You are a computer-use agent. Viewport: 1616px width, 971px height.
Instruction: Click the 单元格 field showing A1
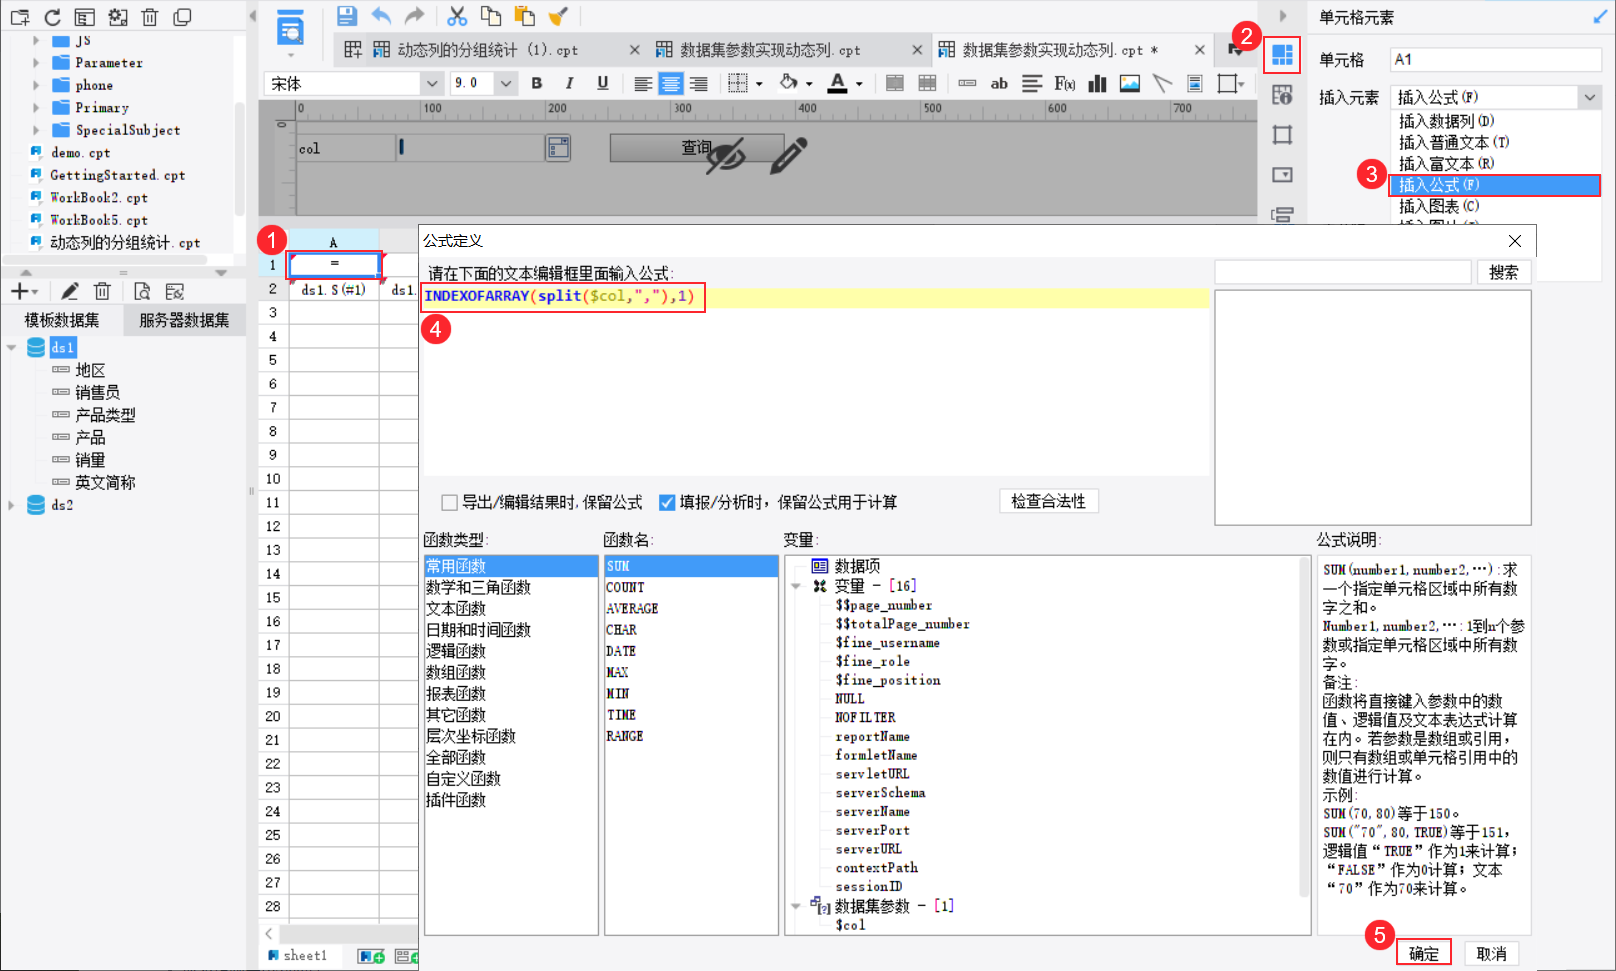[1495, 59]
